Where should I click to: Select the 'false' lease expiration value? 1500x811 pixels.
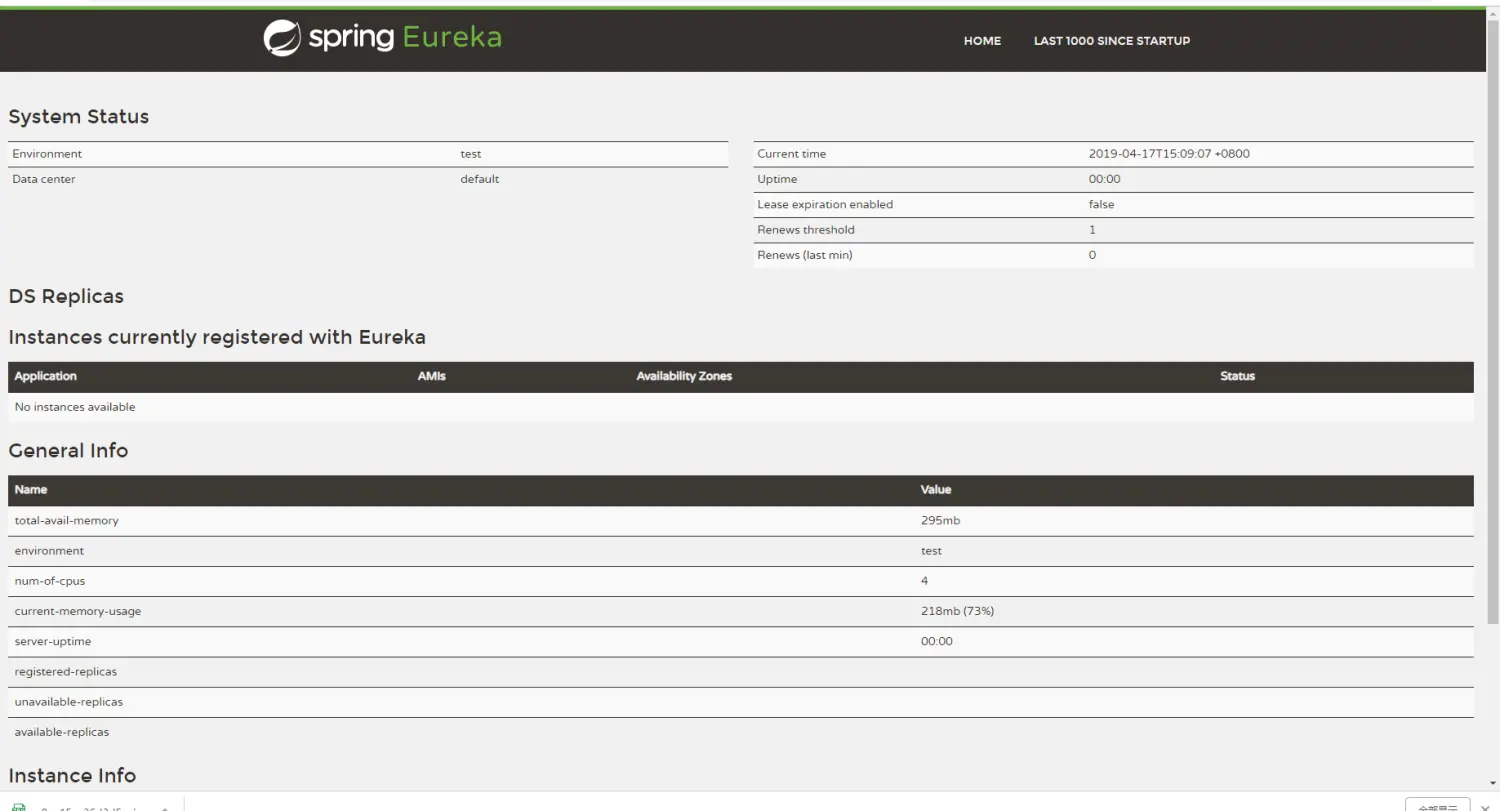point(1101,204)
